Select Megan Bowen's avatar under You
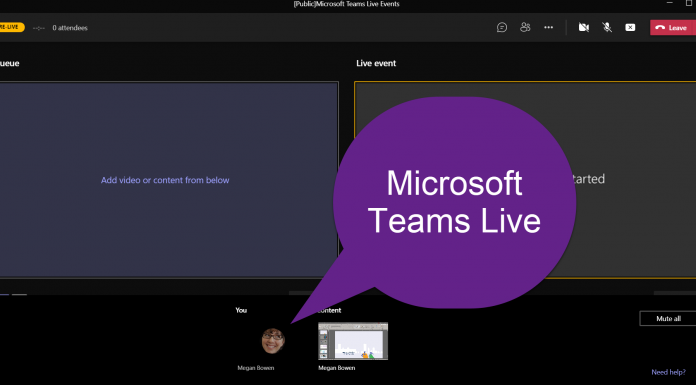Screen dimensions: 696x385 (273, 341)
